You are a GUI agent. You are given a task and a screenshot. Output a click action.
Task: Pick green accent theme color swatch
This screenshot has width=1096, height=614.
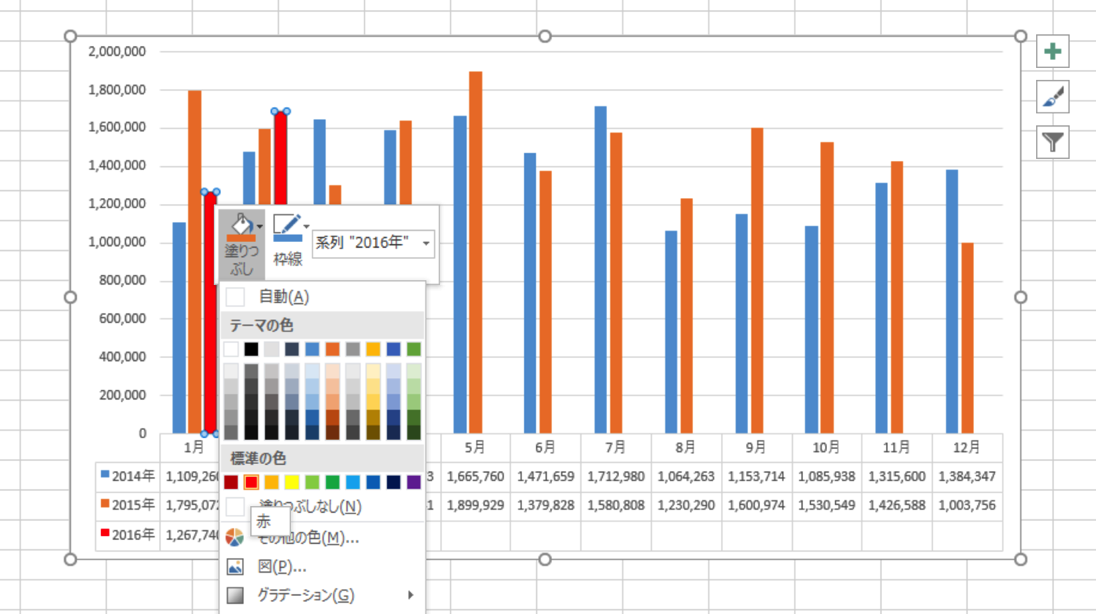[x=414, y=349]
